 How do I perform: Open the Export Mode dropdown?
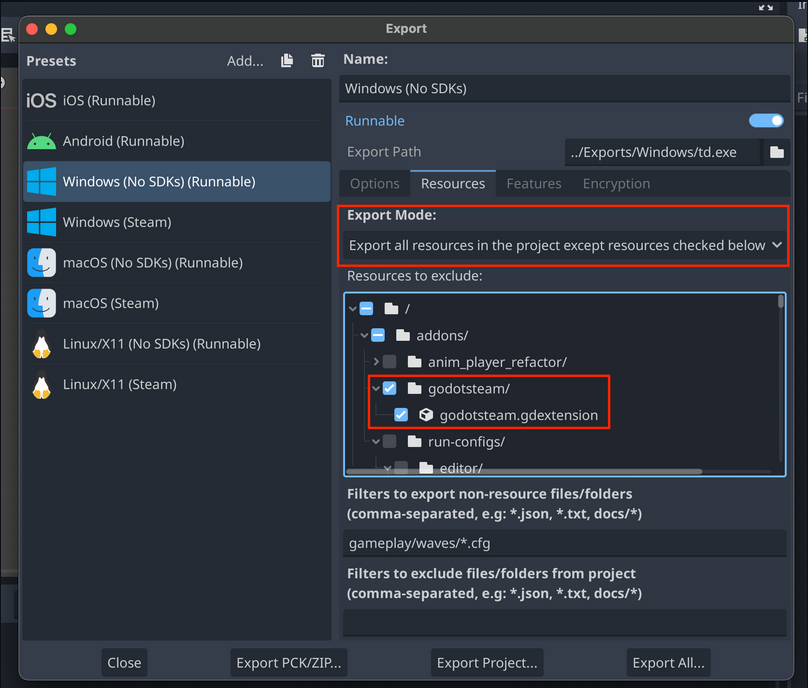click(x=565, y=246)
